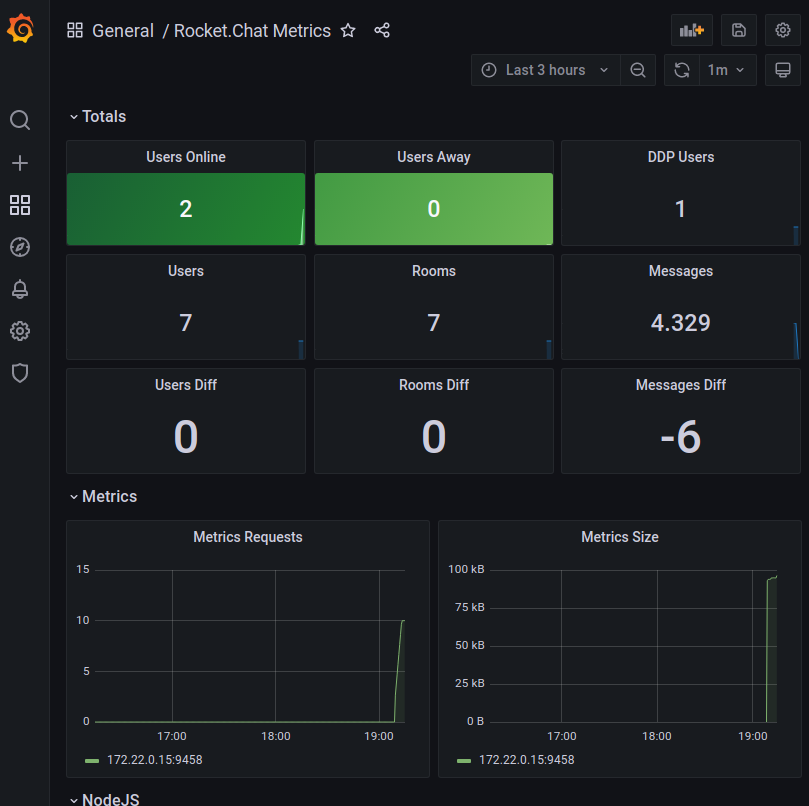Zoom out the time range
Viewport: 809px width, 806px height.
(638, 70)
